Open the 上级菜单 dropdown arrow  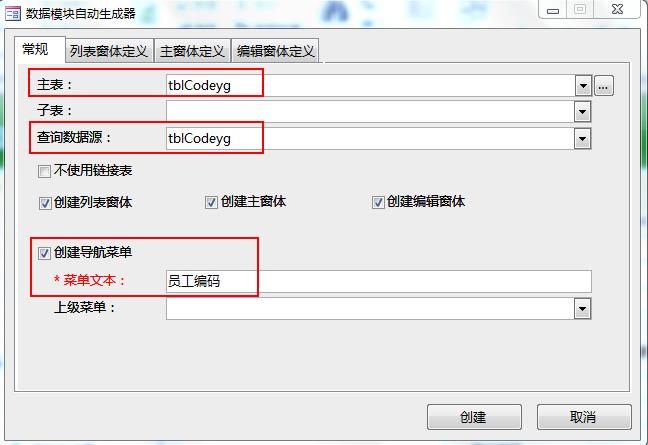tap(582, 309)
